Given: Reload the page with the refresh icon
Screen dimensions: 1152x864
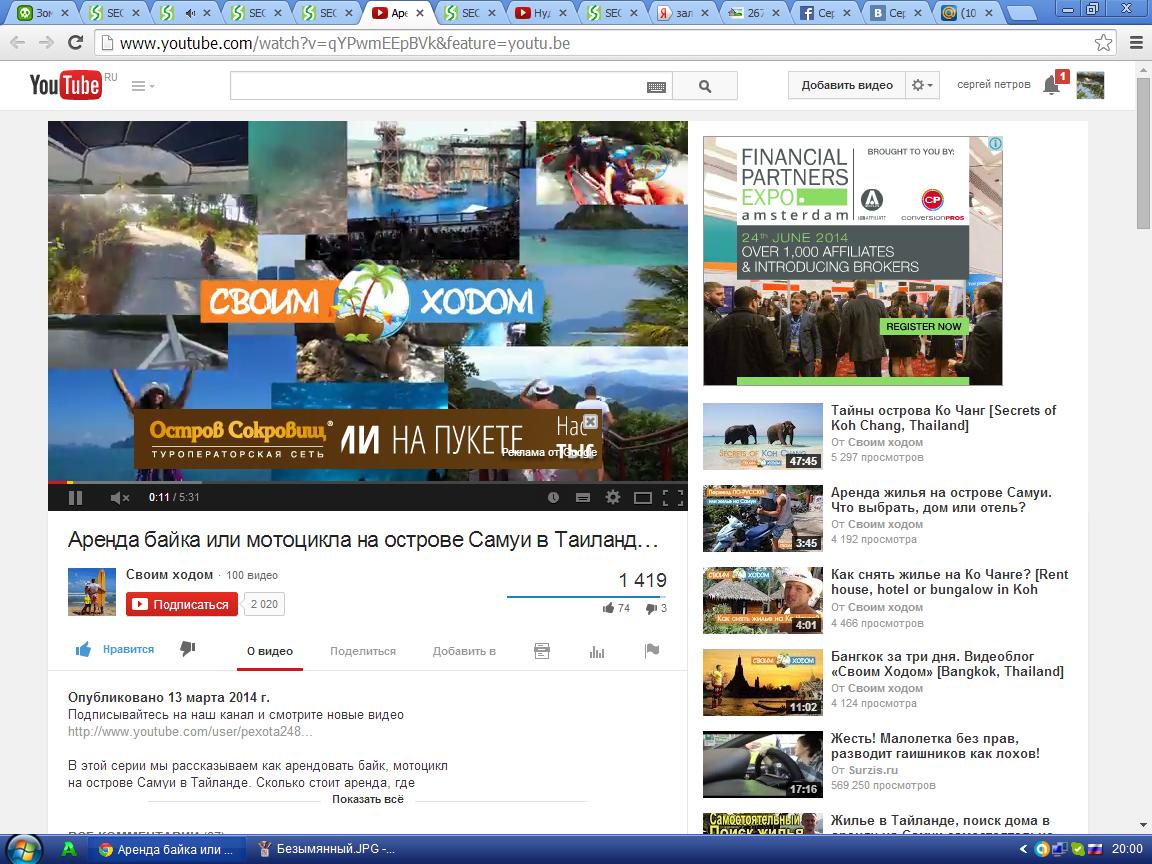Looking at the screenshot, I should 75,43.
